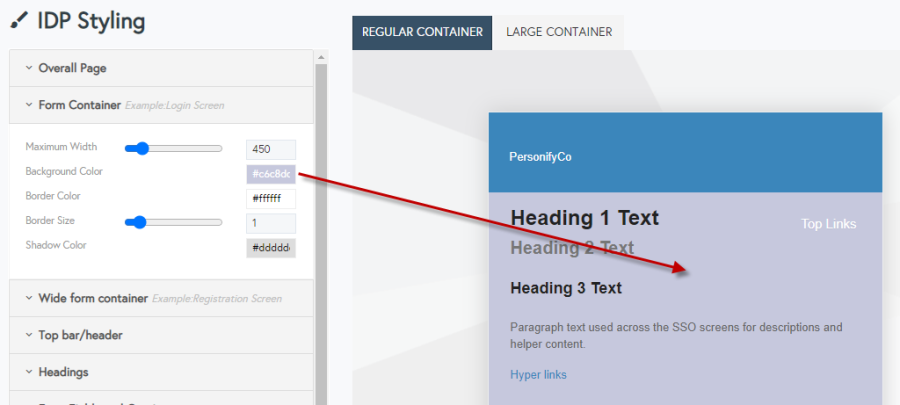Click the Shadow Color label
The image size is (900, 405).
point(56,245)
